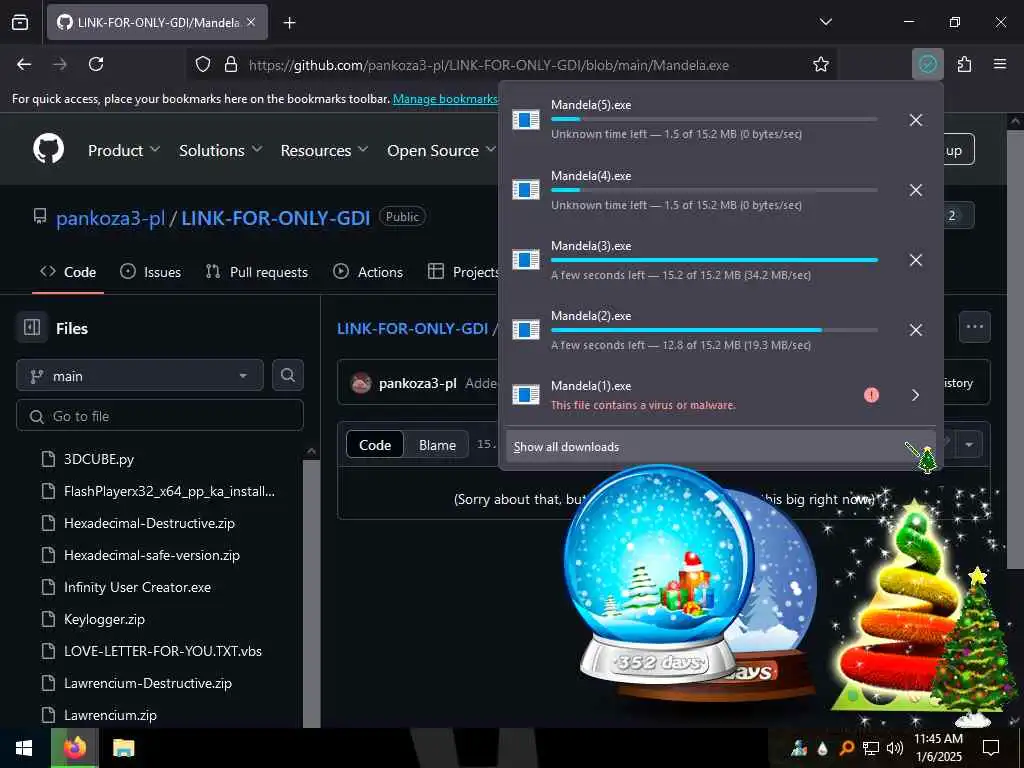
Task: Click Show all downloads
Action: point(721,447)
